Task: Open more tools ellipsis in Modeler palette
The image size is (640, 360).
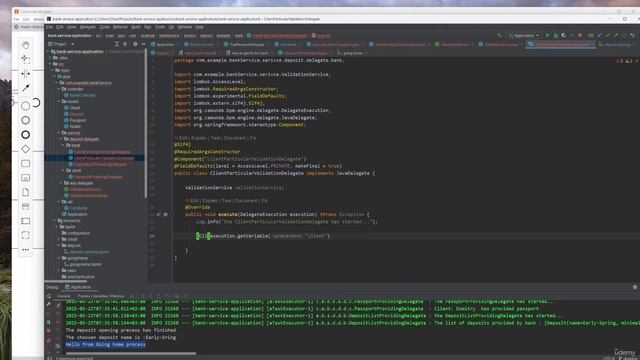Action: [26, 249]
